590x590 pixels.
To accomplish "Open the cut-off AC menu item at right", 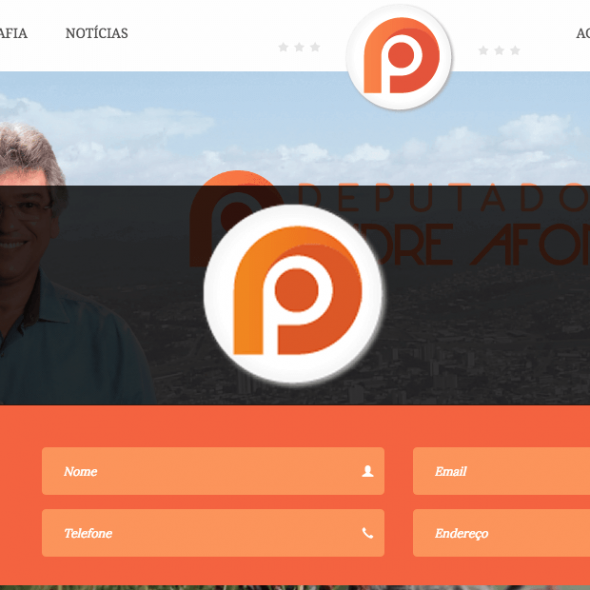I will (x=583, y=33).
